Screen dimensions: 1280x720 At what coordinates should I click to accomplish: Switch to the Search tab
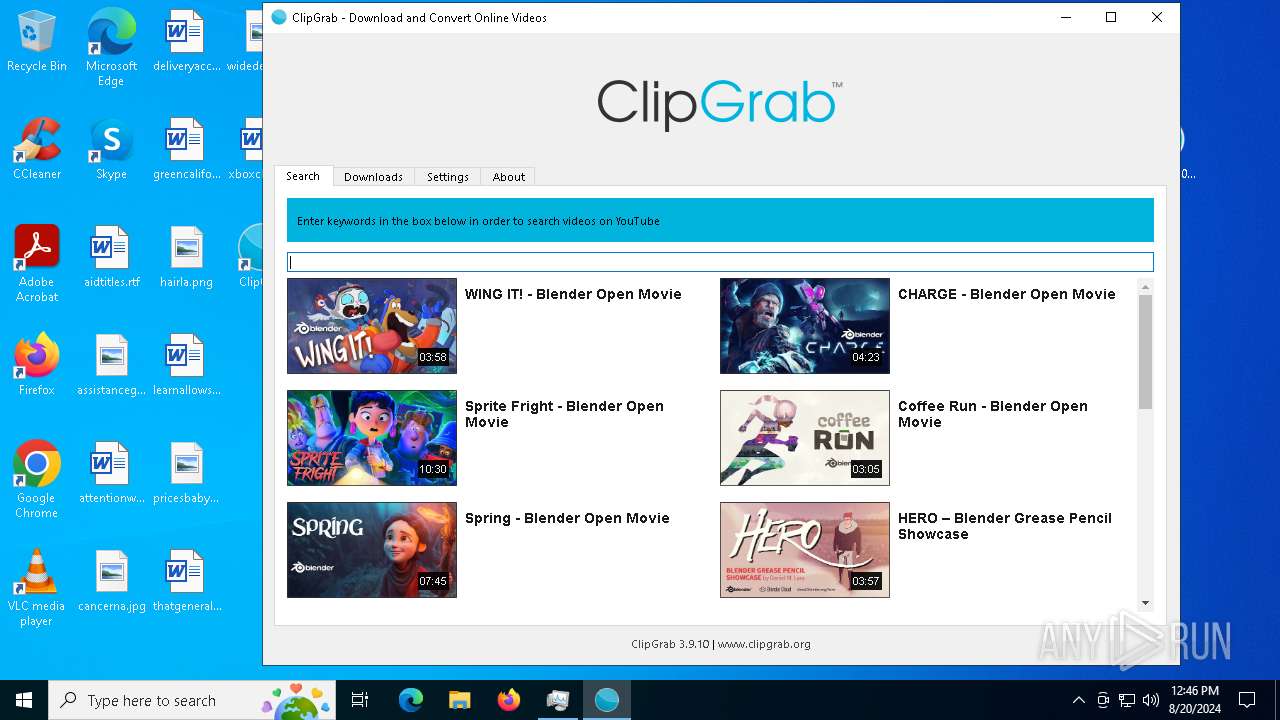tap(303, 176)
